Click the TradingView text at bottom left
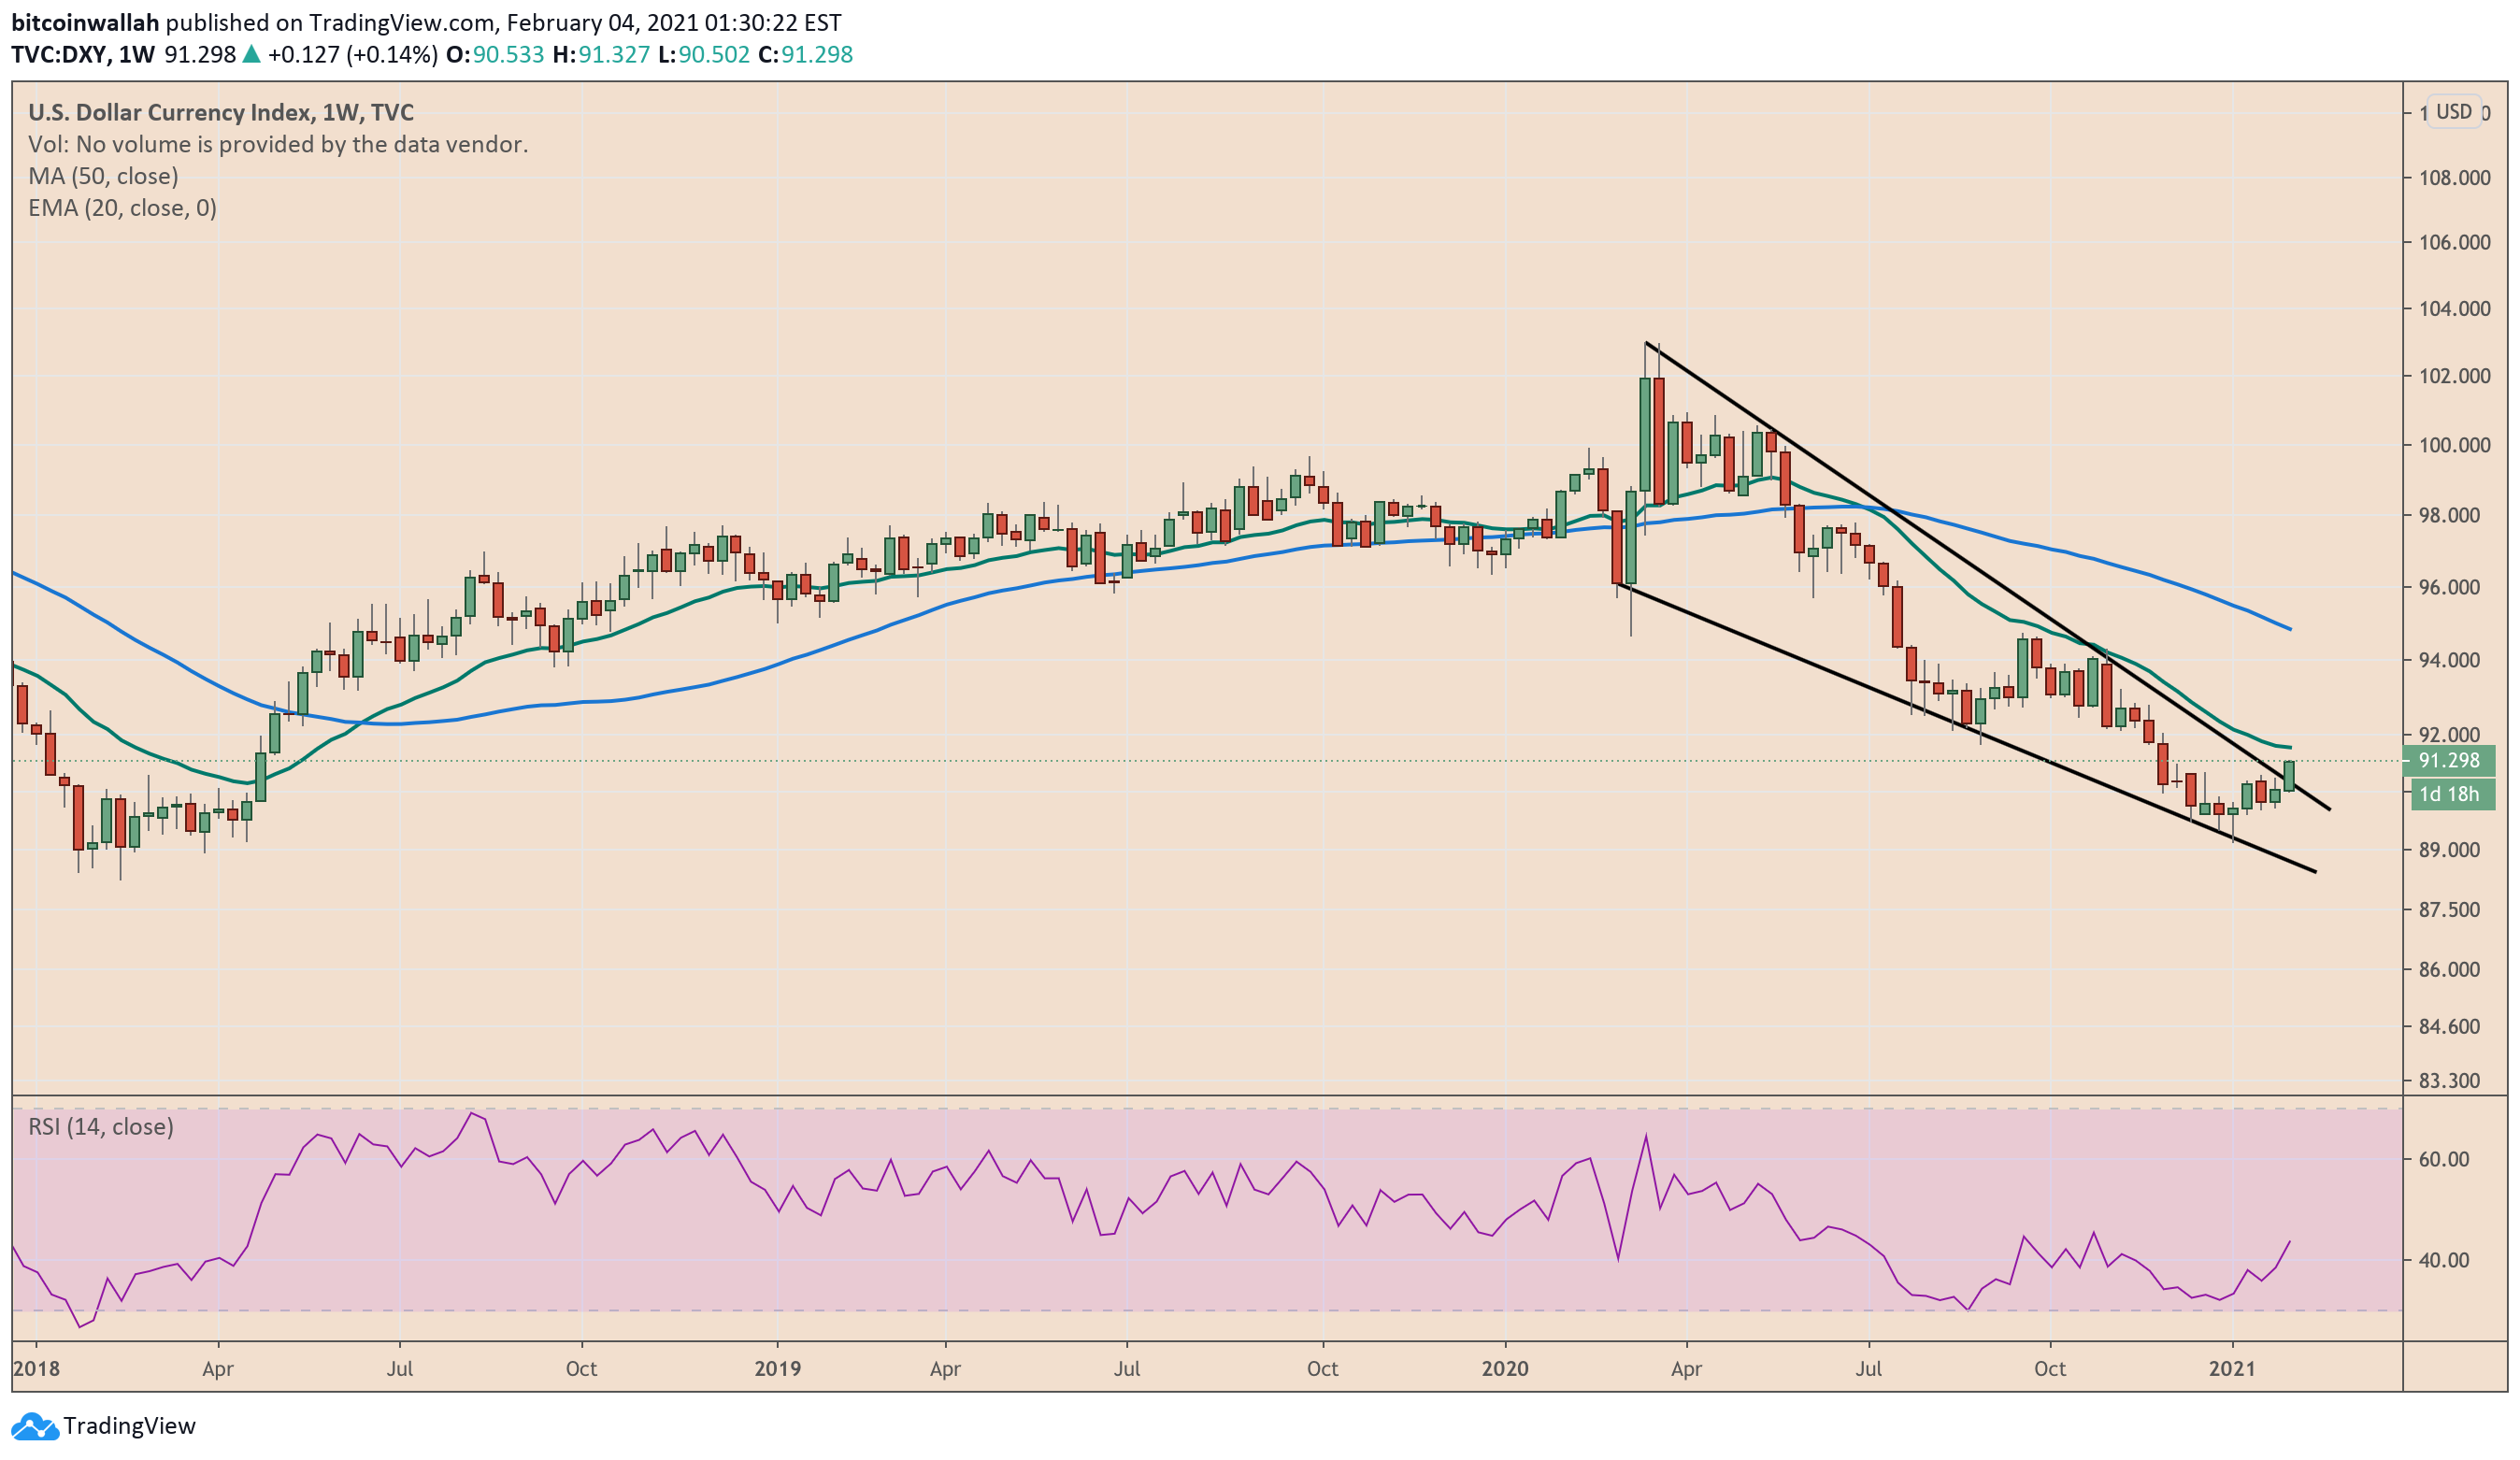Screen dimensions: 2520x1460 click(129, 1427)
